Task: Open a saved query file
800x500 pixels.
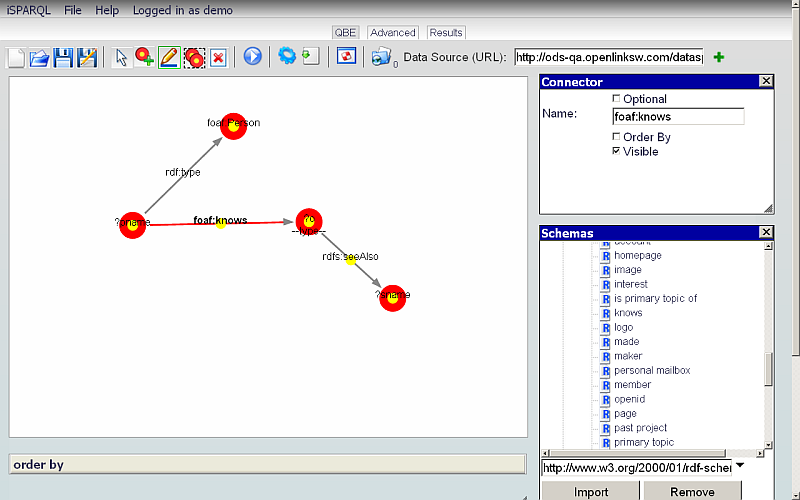Action: coord(39,57)
